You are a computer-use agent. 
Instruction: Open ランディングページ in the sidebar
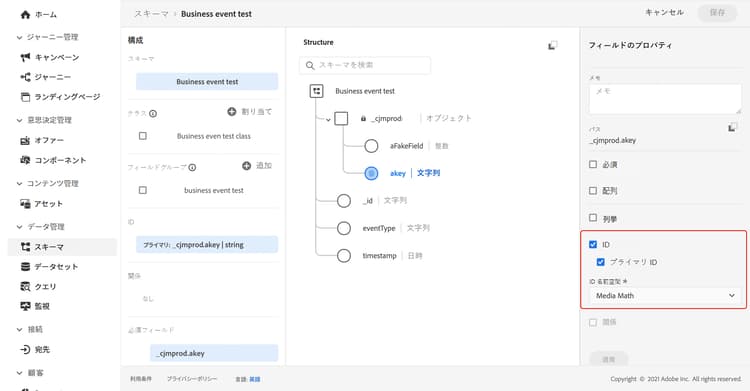pyautogui.click(x=60, y=97)
